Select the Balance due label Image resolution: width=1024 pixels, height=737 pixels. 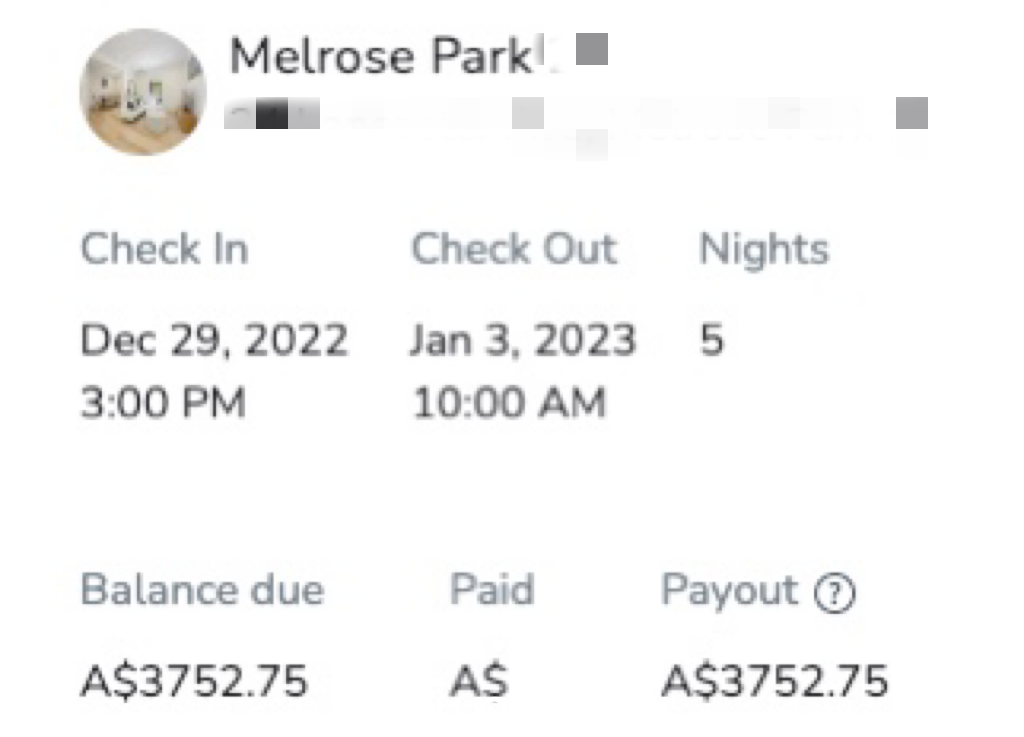pyautogui.click(x=202, y=589)
